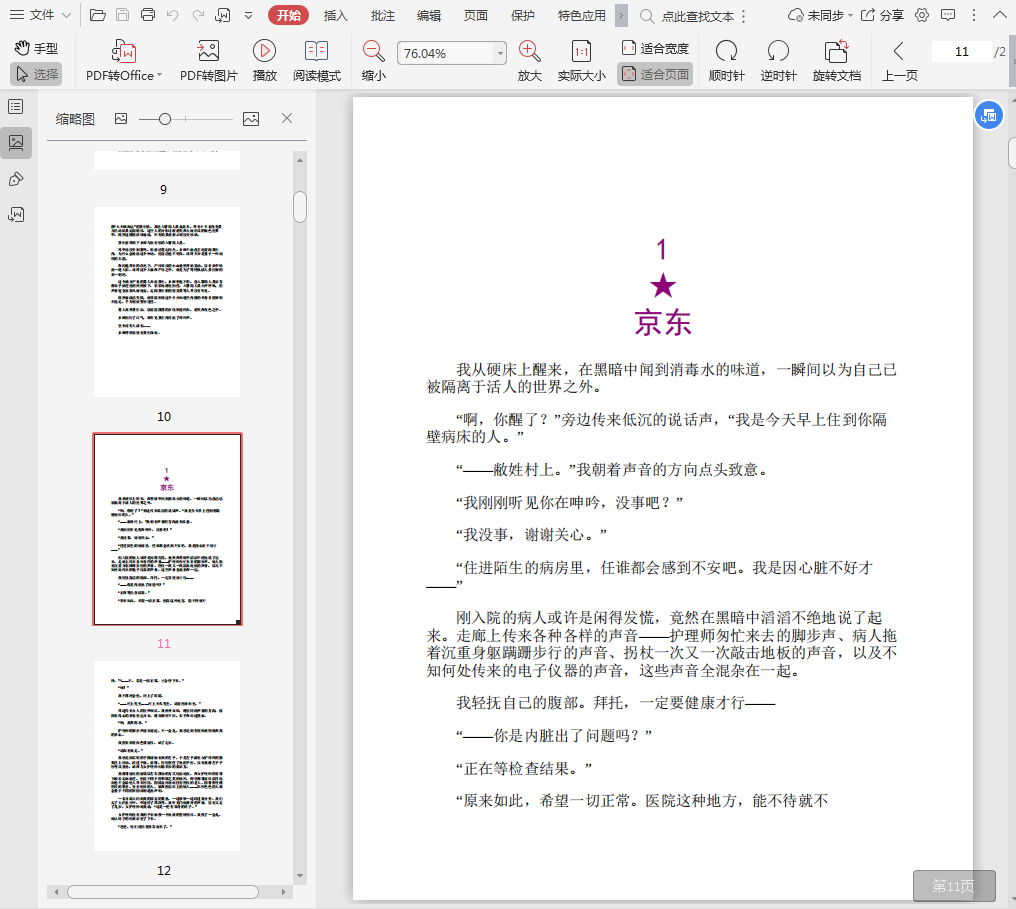Switch to the 页面 tab
The image size is (1016, 909).
pos(476,16)
